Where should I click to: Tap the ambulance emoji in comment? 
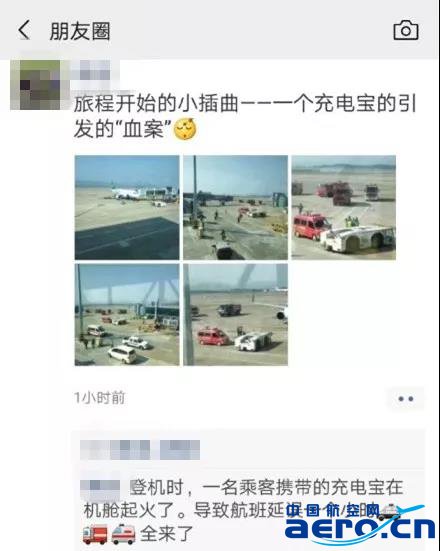pos(123,533)
